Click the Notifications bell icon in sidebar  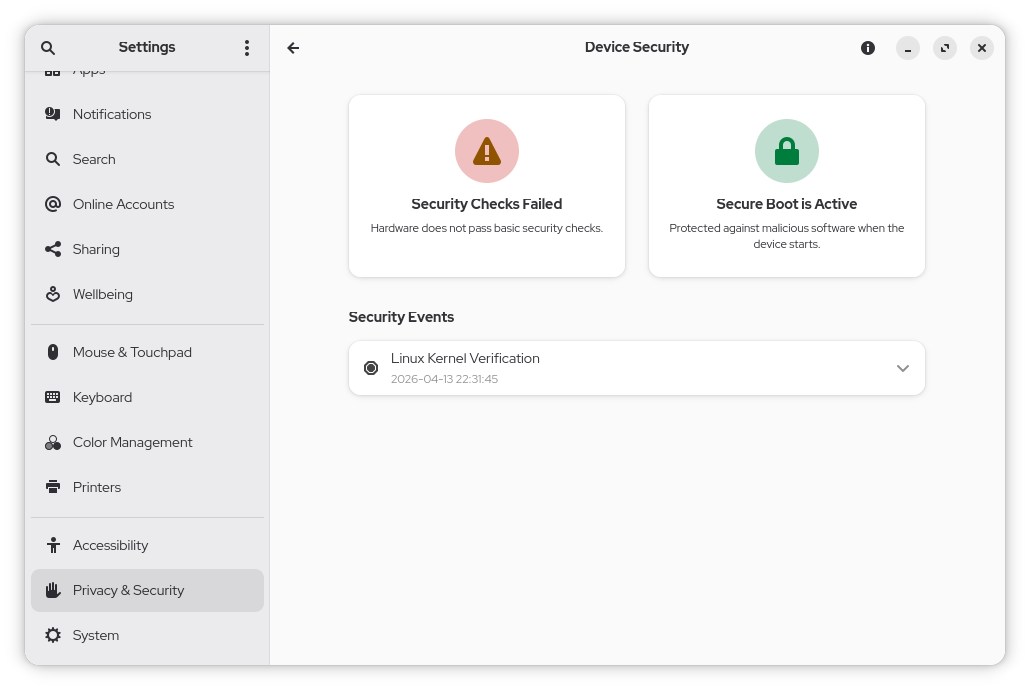53,114
